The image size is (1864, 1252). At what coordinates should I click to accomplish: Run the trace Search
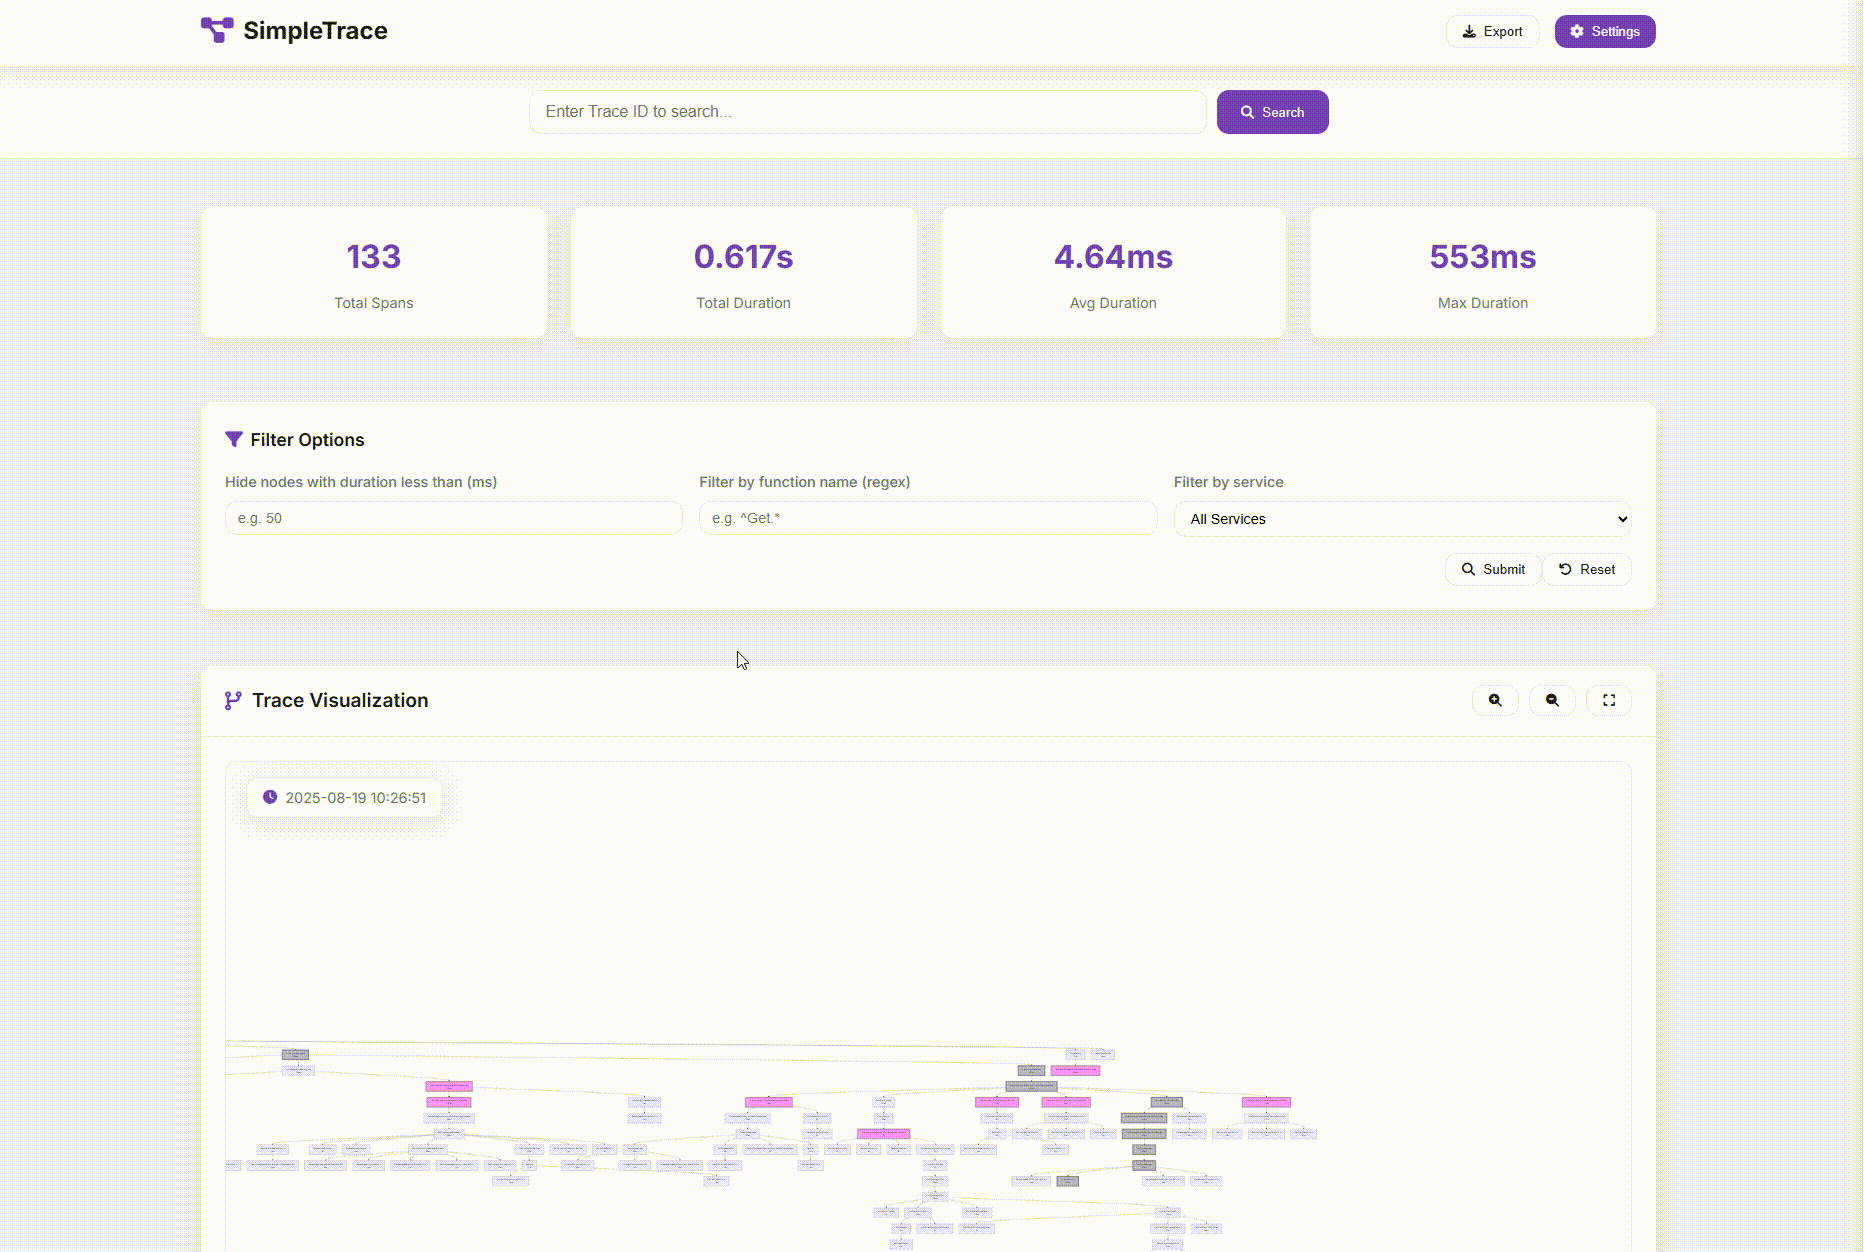click(x=1272, y=112)
